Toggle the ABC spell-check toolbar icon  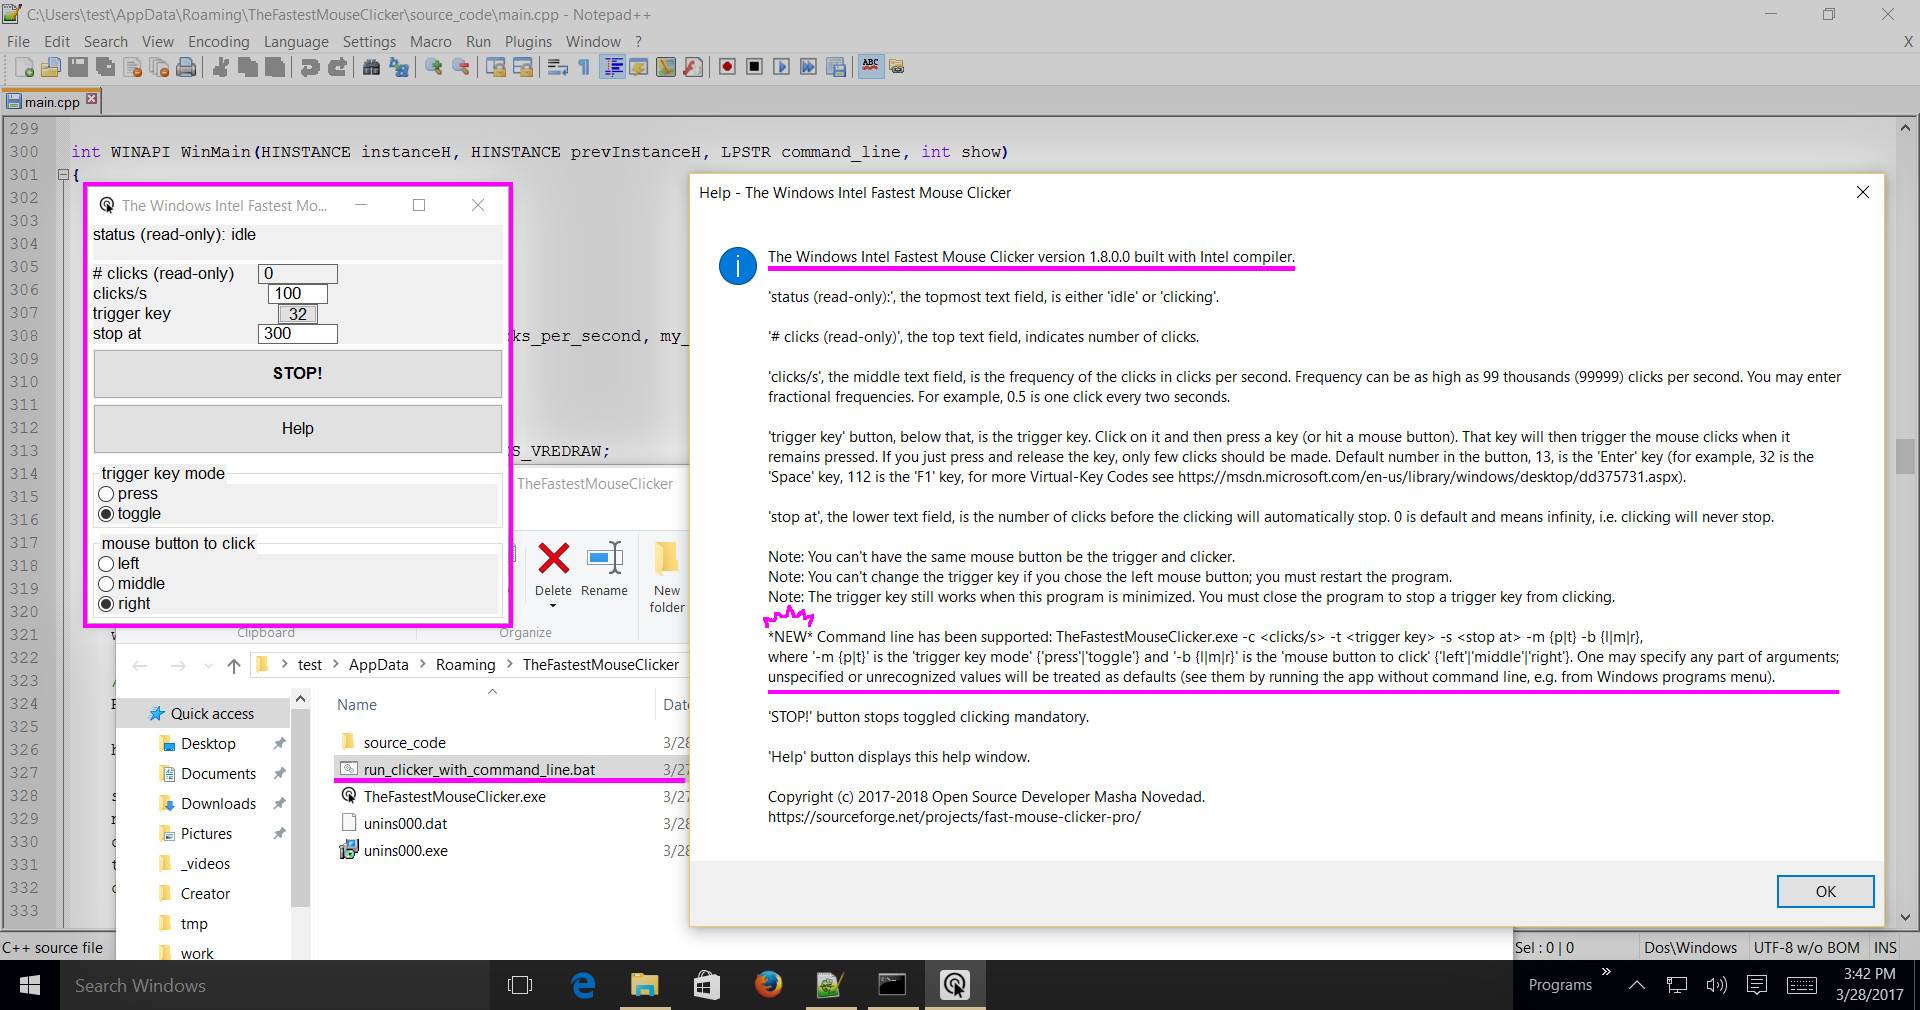tap(871, 67)
